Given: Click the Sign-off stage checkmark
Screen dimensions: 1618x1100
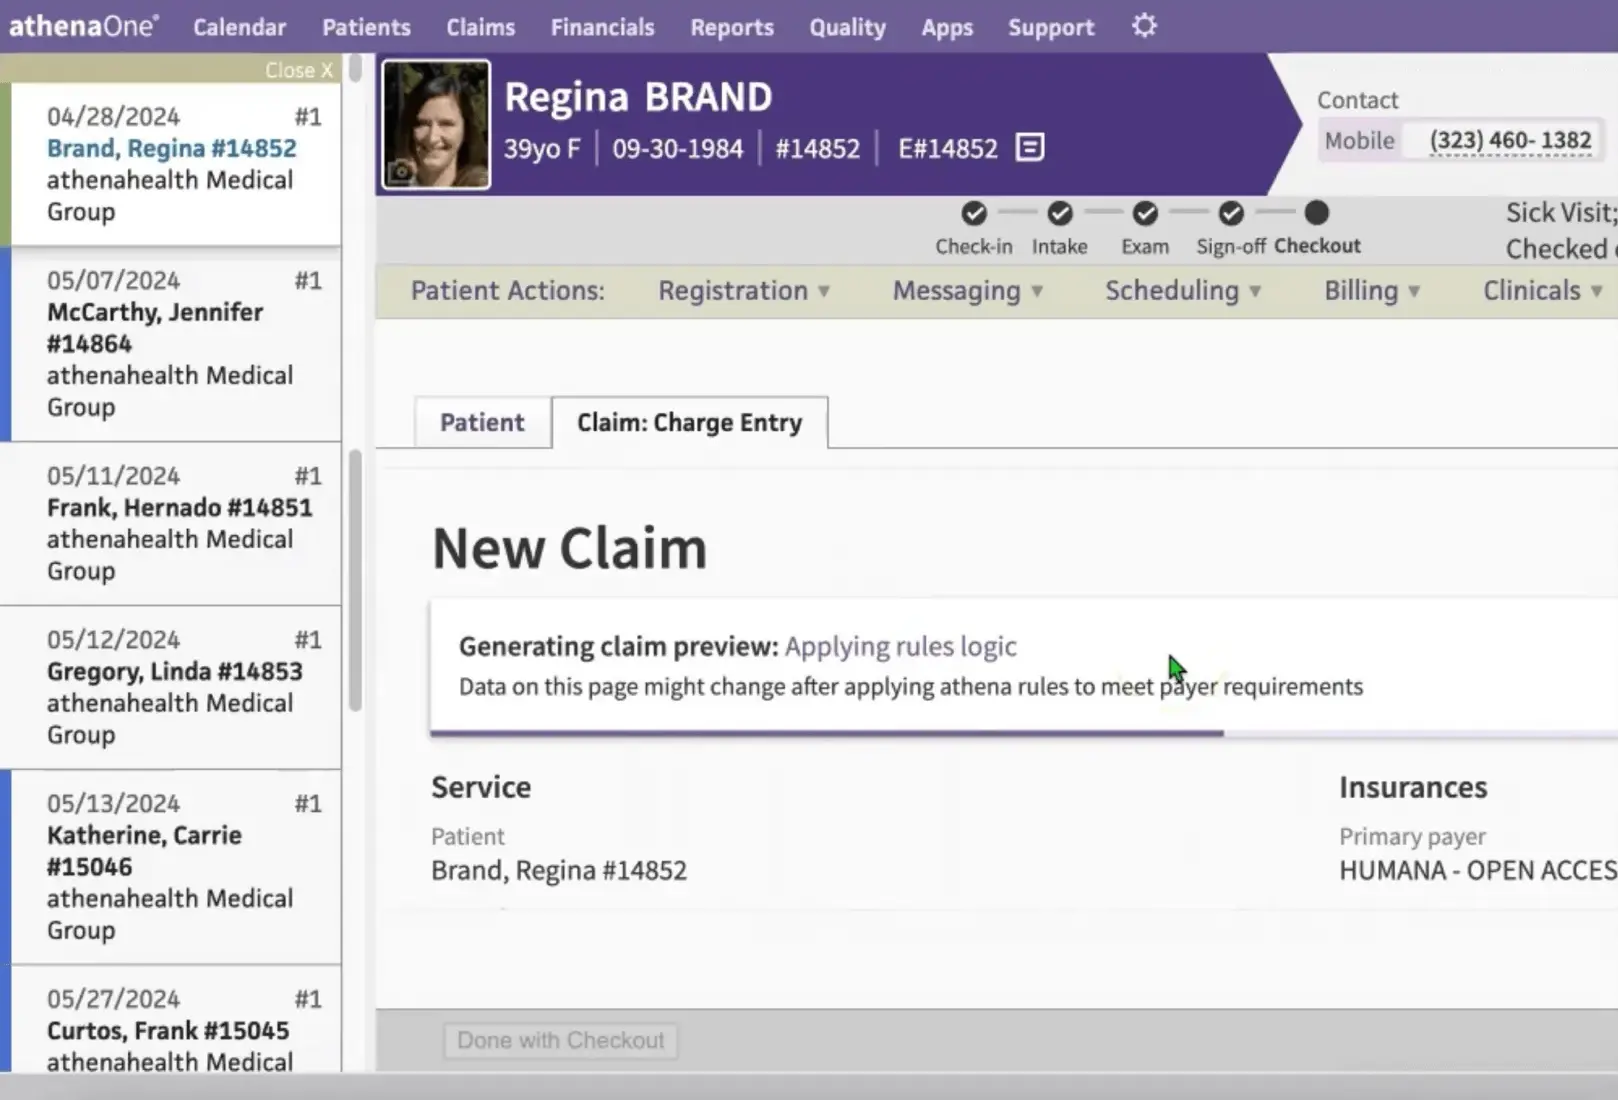Looking at the screenshot, I should 1231,213.
